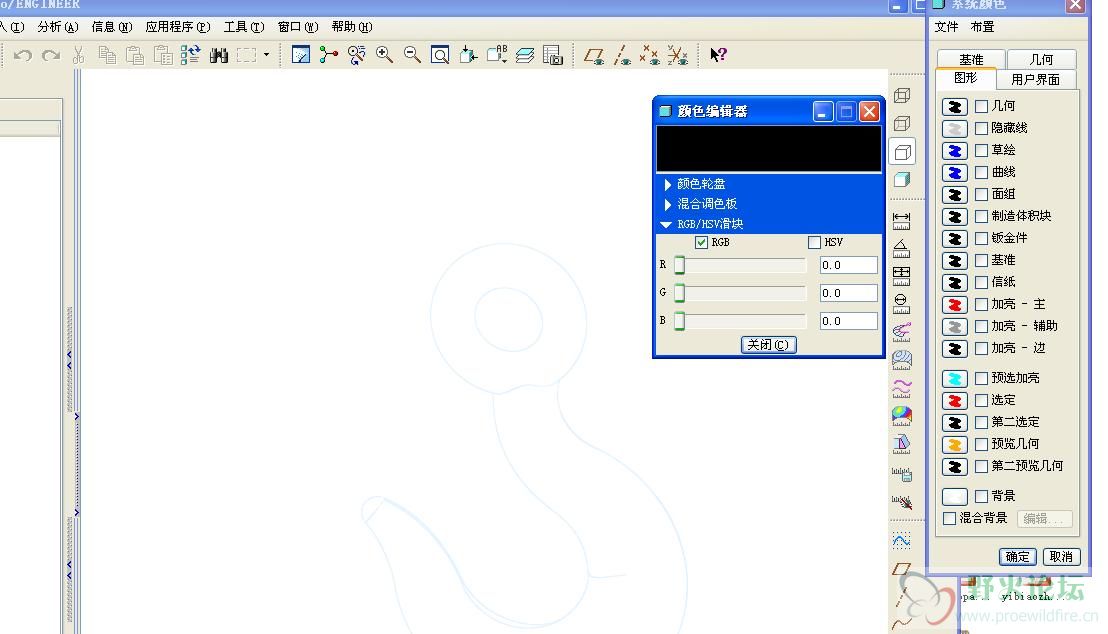Click the reorient view icon

point(468,55)
